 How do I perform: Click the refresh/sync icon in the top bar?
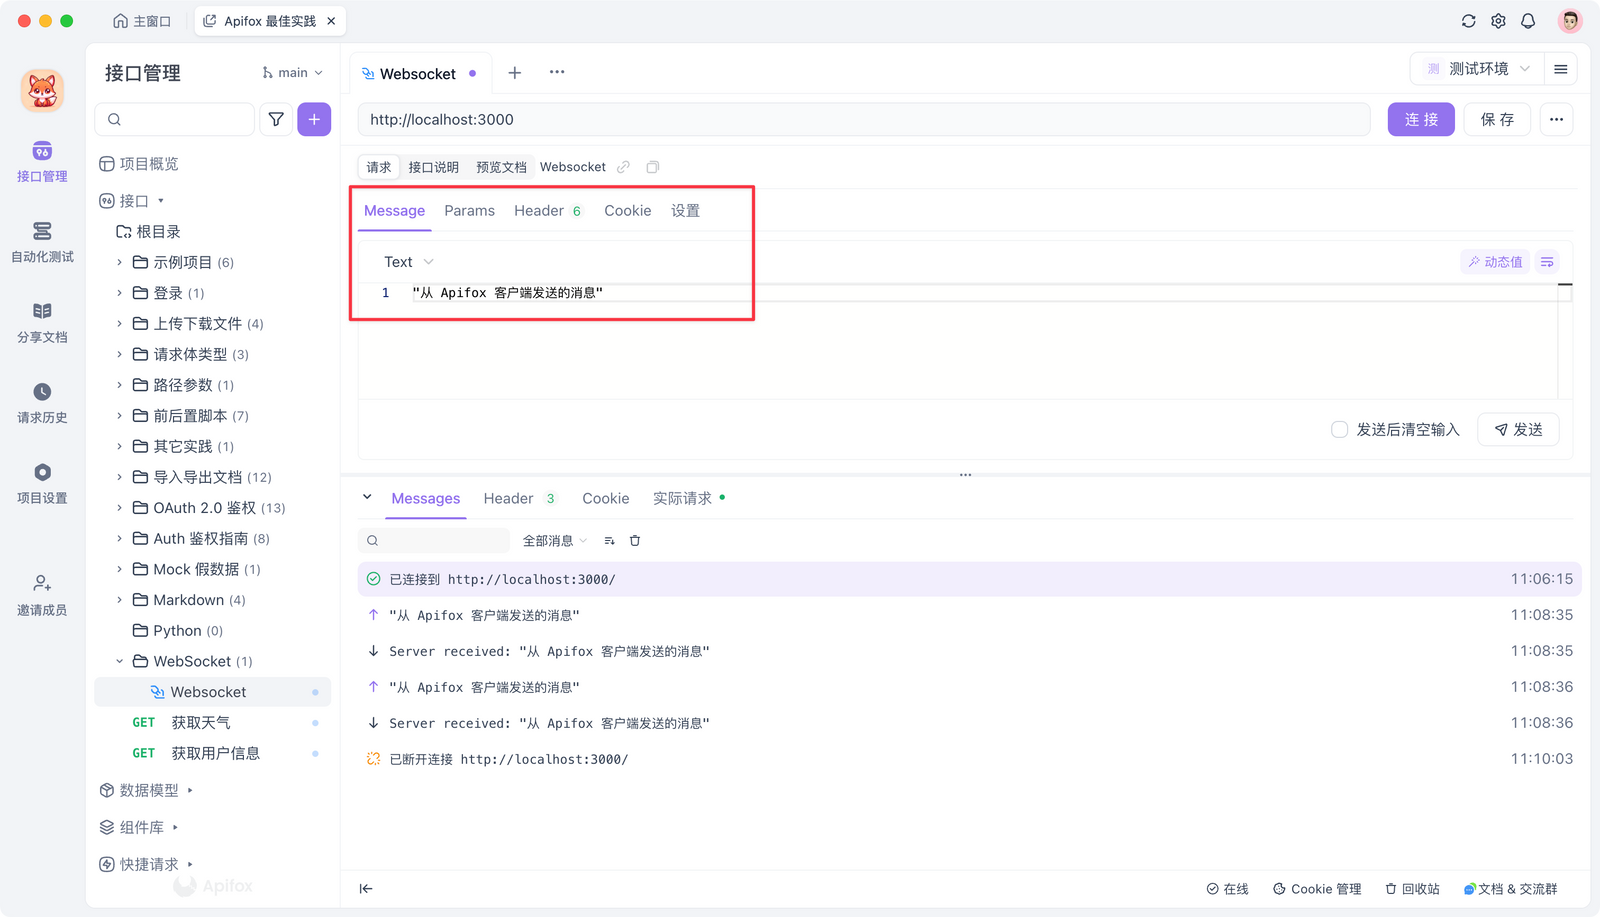(x=1468, y=20)
